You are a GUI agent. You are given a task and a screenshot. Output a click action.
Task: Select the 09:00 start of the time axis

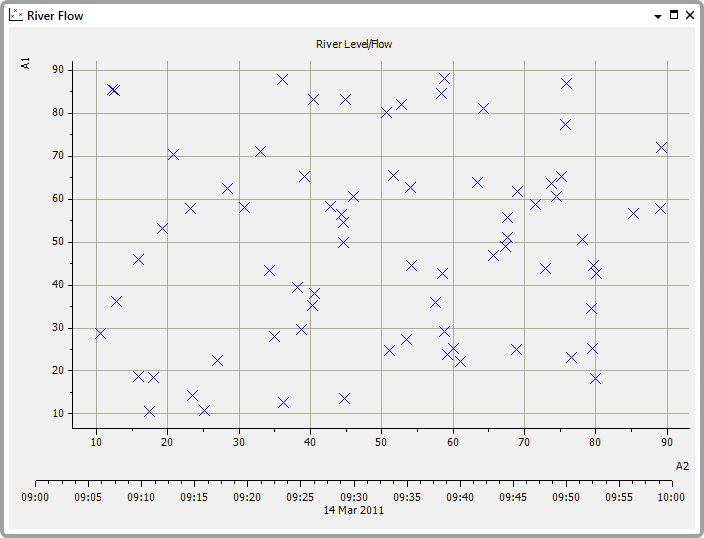(35, 497)
